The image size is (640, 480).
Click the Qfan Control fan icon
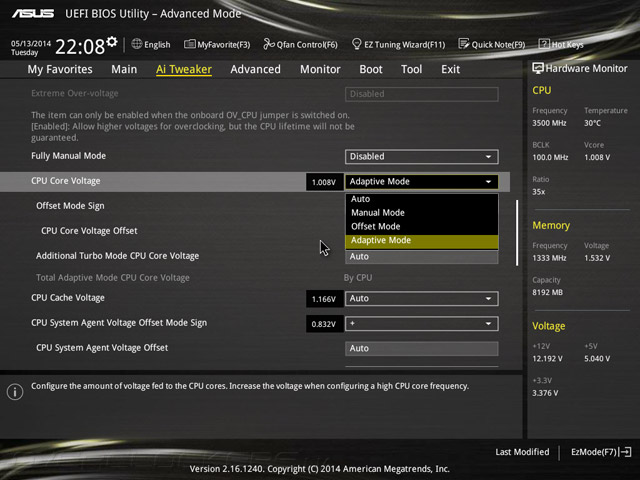point(269,44)
